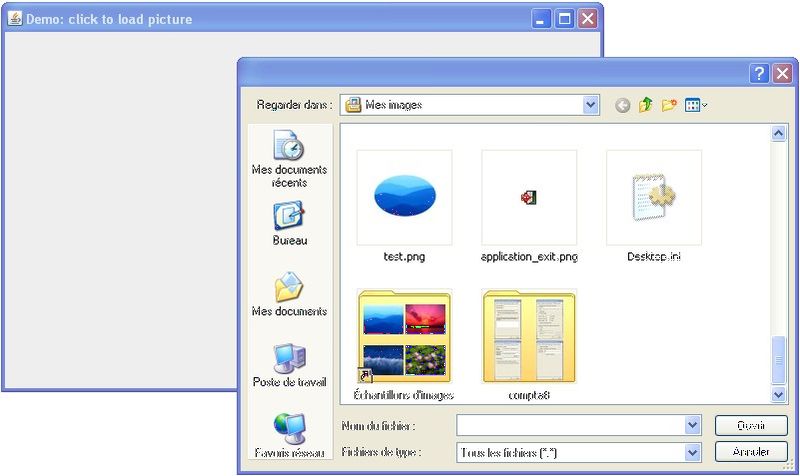Expand the Regarder dans dropdown
The height and width of the screenshot is (476, 800).
[x=591, y=105]
